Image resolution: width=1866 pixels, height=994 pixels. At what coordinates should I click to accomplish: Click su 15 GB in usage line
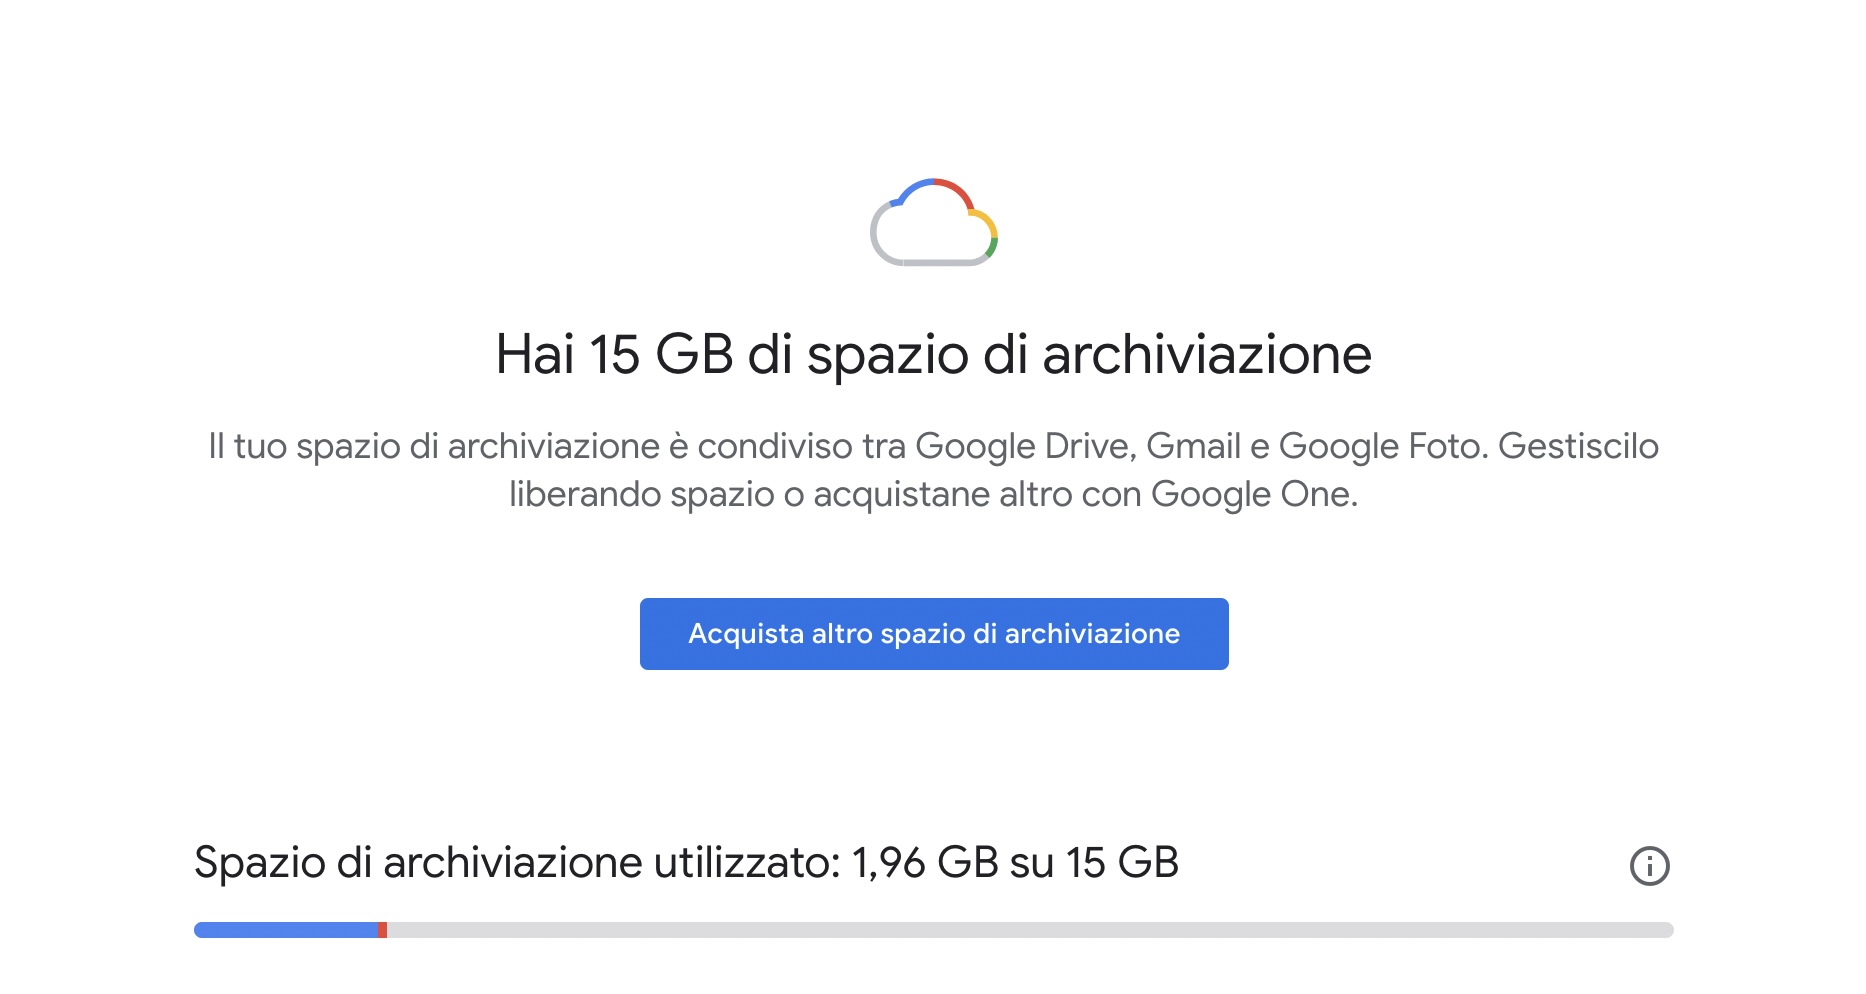(x=1094, y=863)
